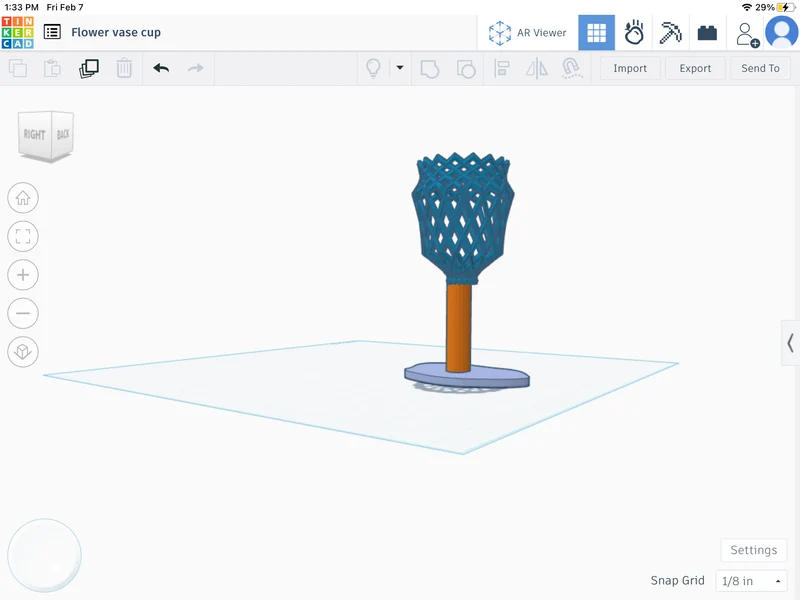This screenshot has height=600, width=800.
Task: Click the Copy icon
Action: [18, 68]
